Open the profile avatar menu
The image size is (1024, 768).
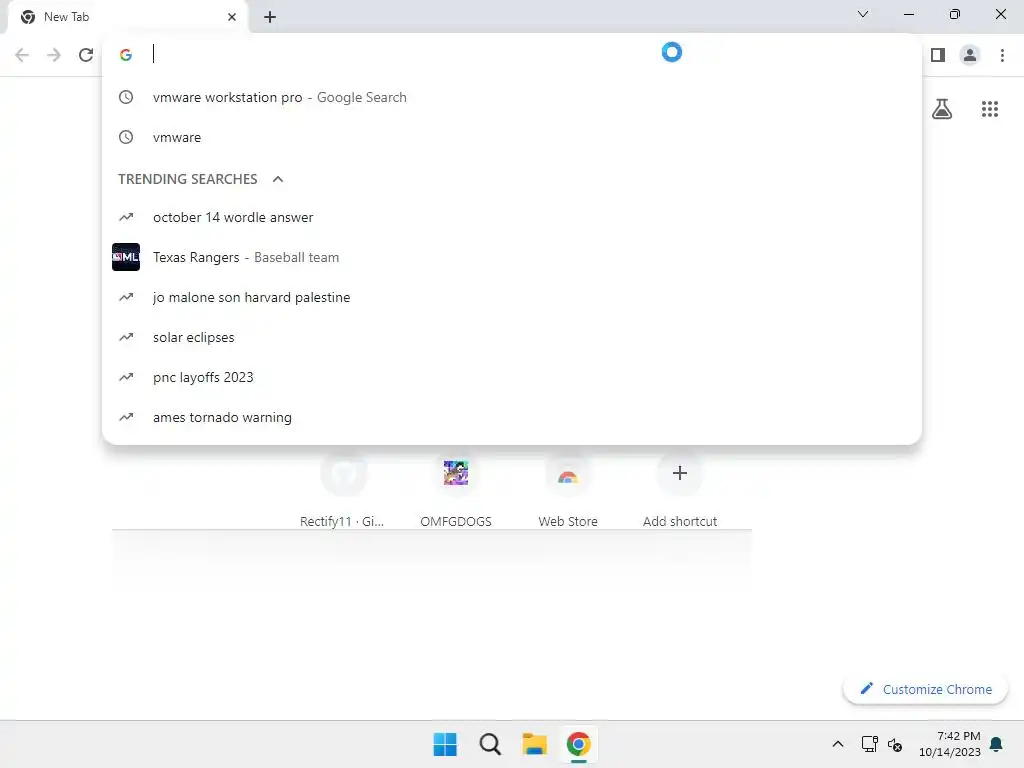click(x=970, y=55)
